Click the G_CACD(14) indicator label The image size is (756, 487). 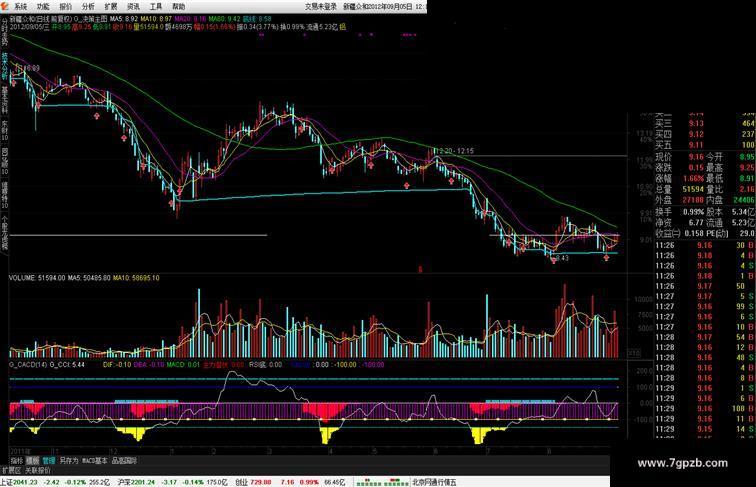[x=28, y=365]
